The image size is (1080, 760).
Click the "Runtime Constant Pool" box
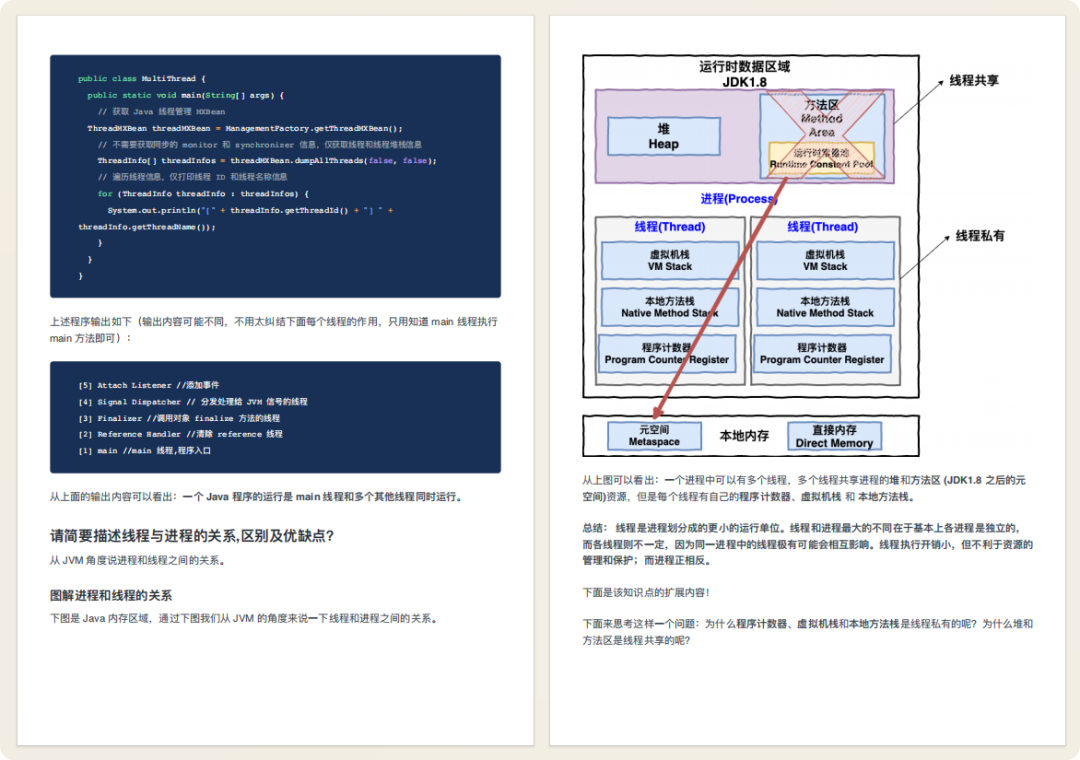(x=821, y=158)
